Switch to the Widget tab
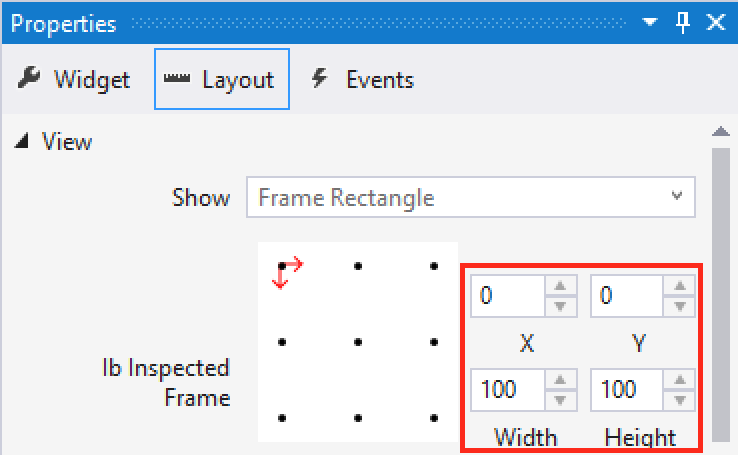This screenshot has width=738, height=455. pos(75,79)
